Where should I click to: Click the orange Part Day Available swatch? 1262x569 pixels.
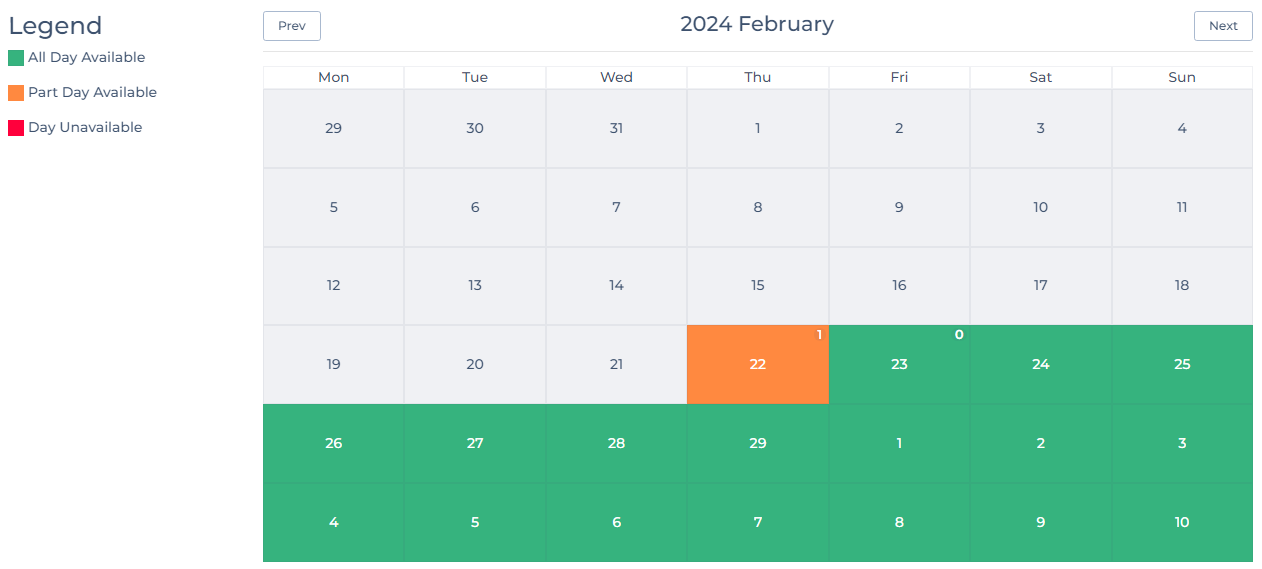coord(16,93)
